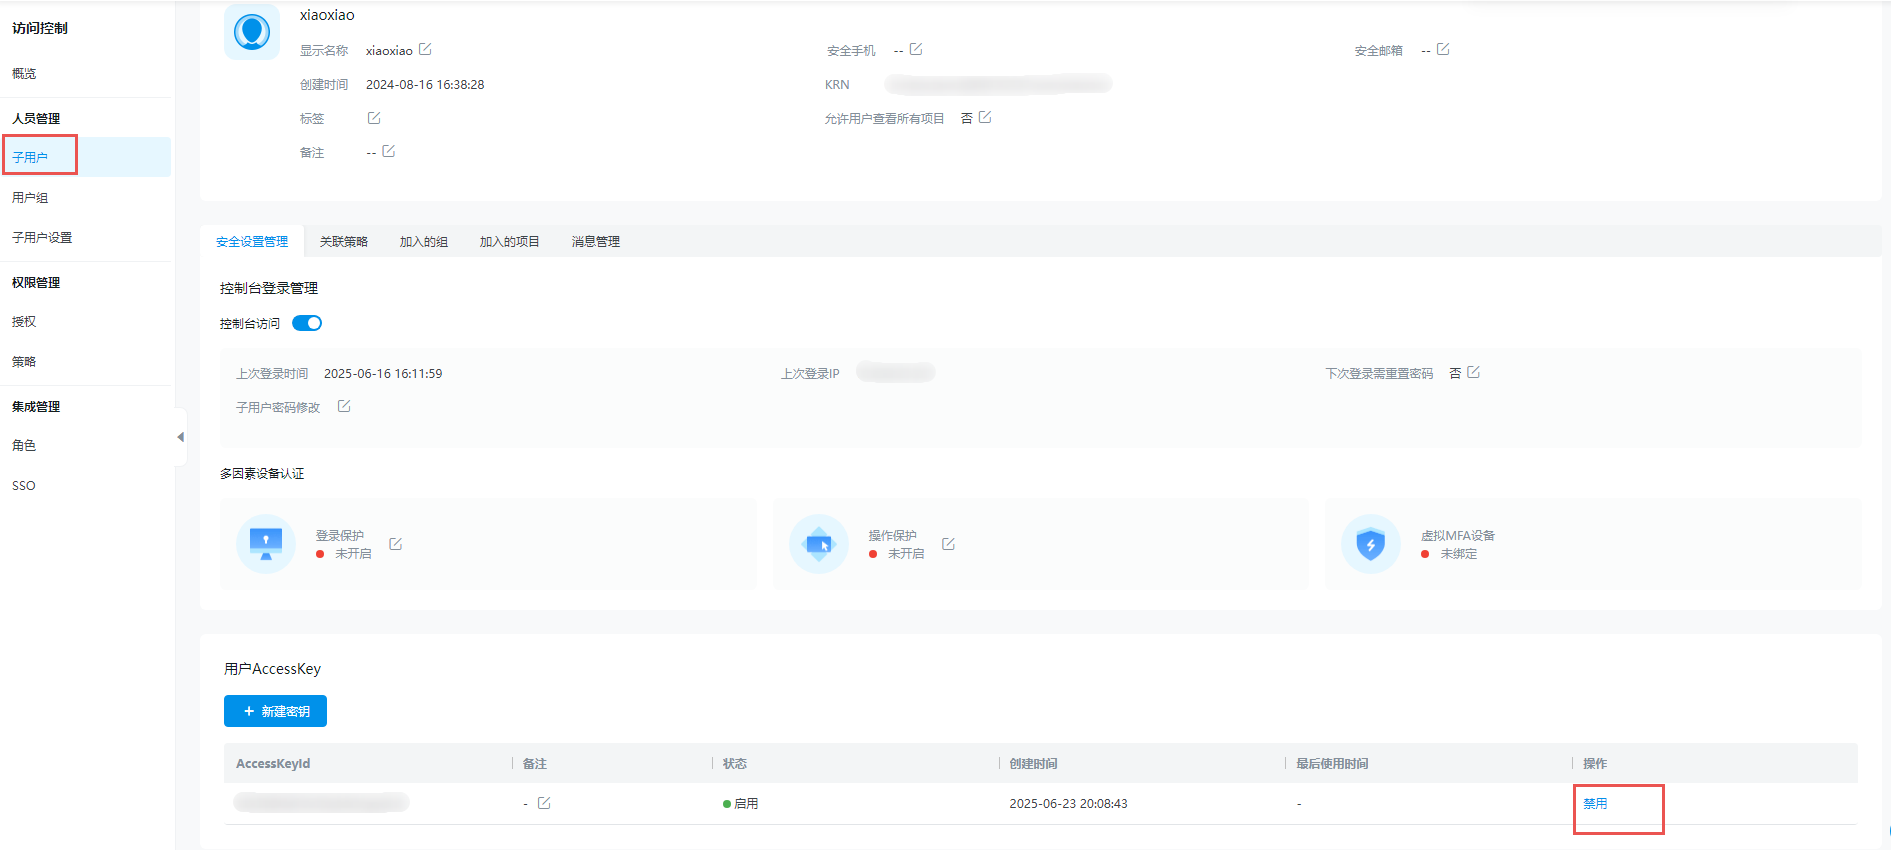This screenshot has height=850, width=1891.
Task: Edit AccessKey remark in table row
Action: click(544, 803)
